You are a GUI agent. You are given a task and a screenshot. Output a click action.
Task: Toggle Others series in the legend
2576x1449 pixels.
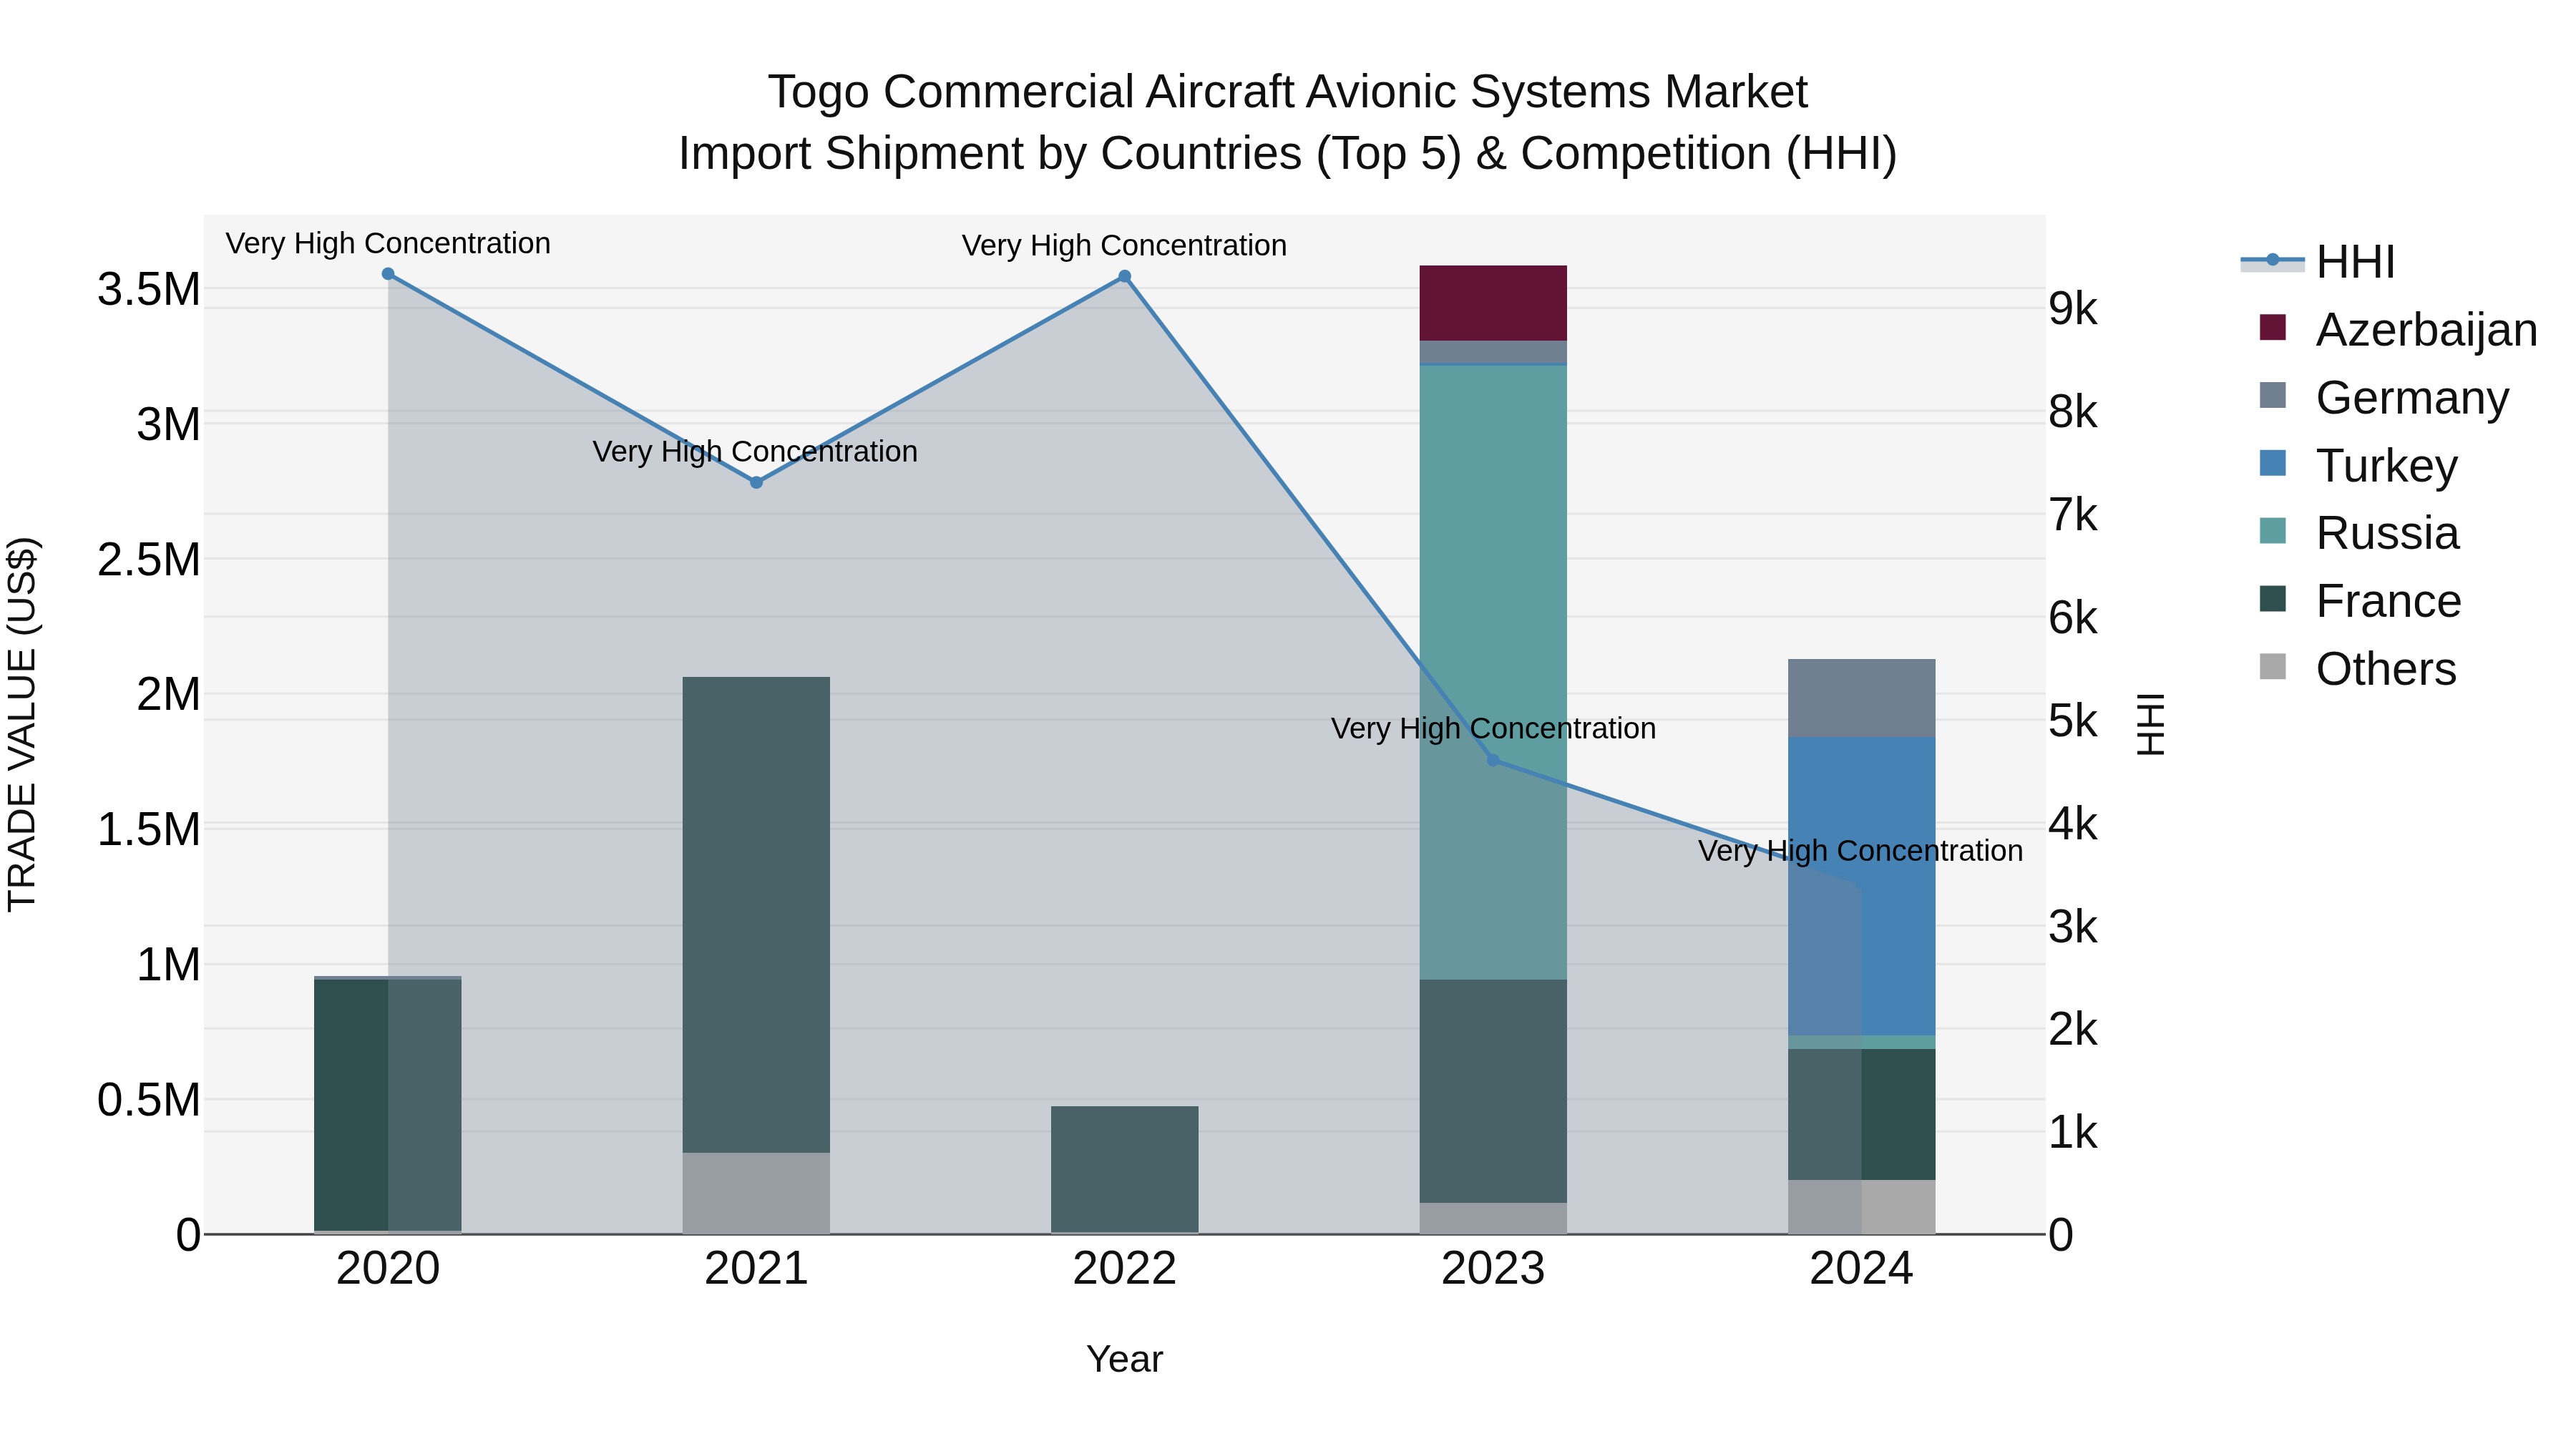point(2357,669)
